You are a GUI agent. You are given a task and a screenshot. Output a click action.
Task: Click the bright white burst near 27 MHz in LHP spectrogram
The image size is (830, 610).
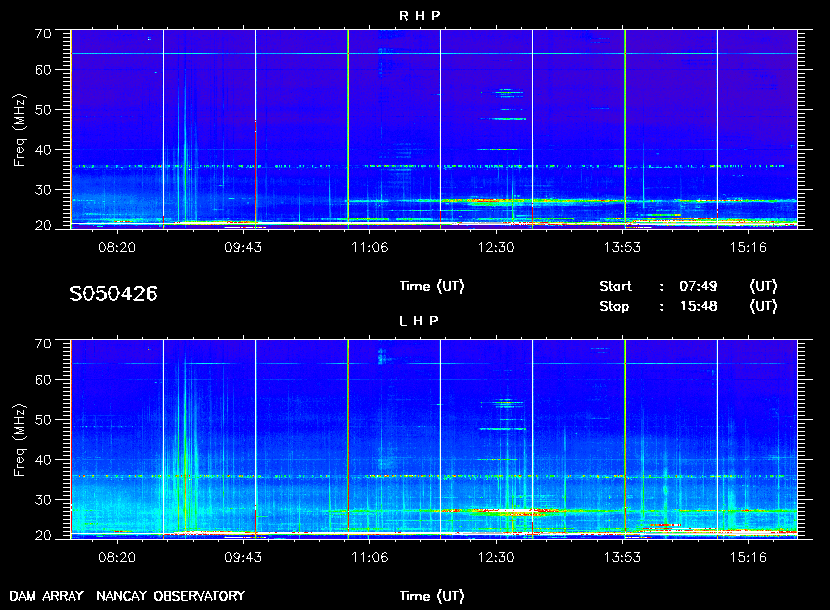(513, 512)
